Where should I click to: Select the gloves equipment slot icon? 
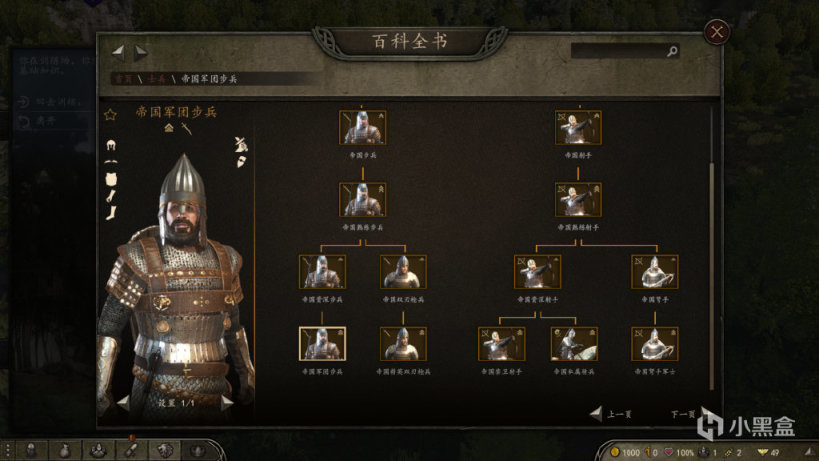pyautogui.click(x=111, y=196)
